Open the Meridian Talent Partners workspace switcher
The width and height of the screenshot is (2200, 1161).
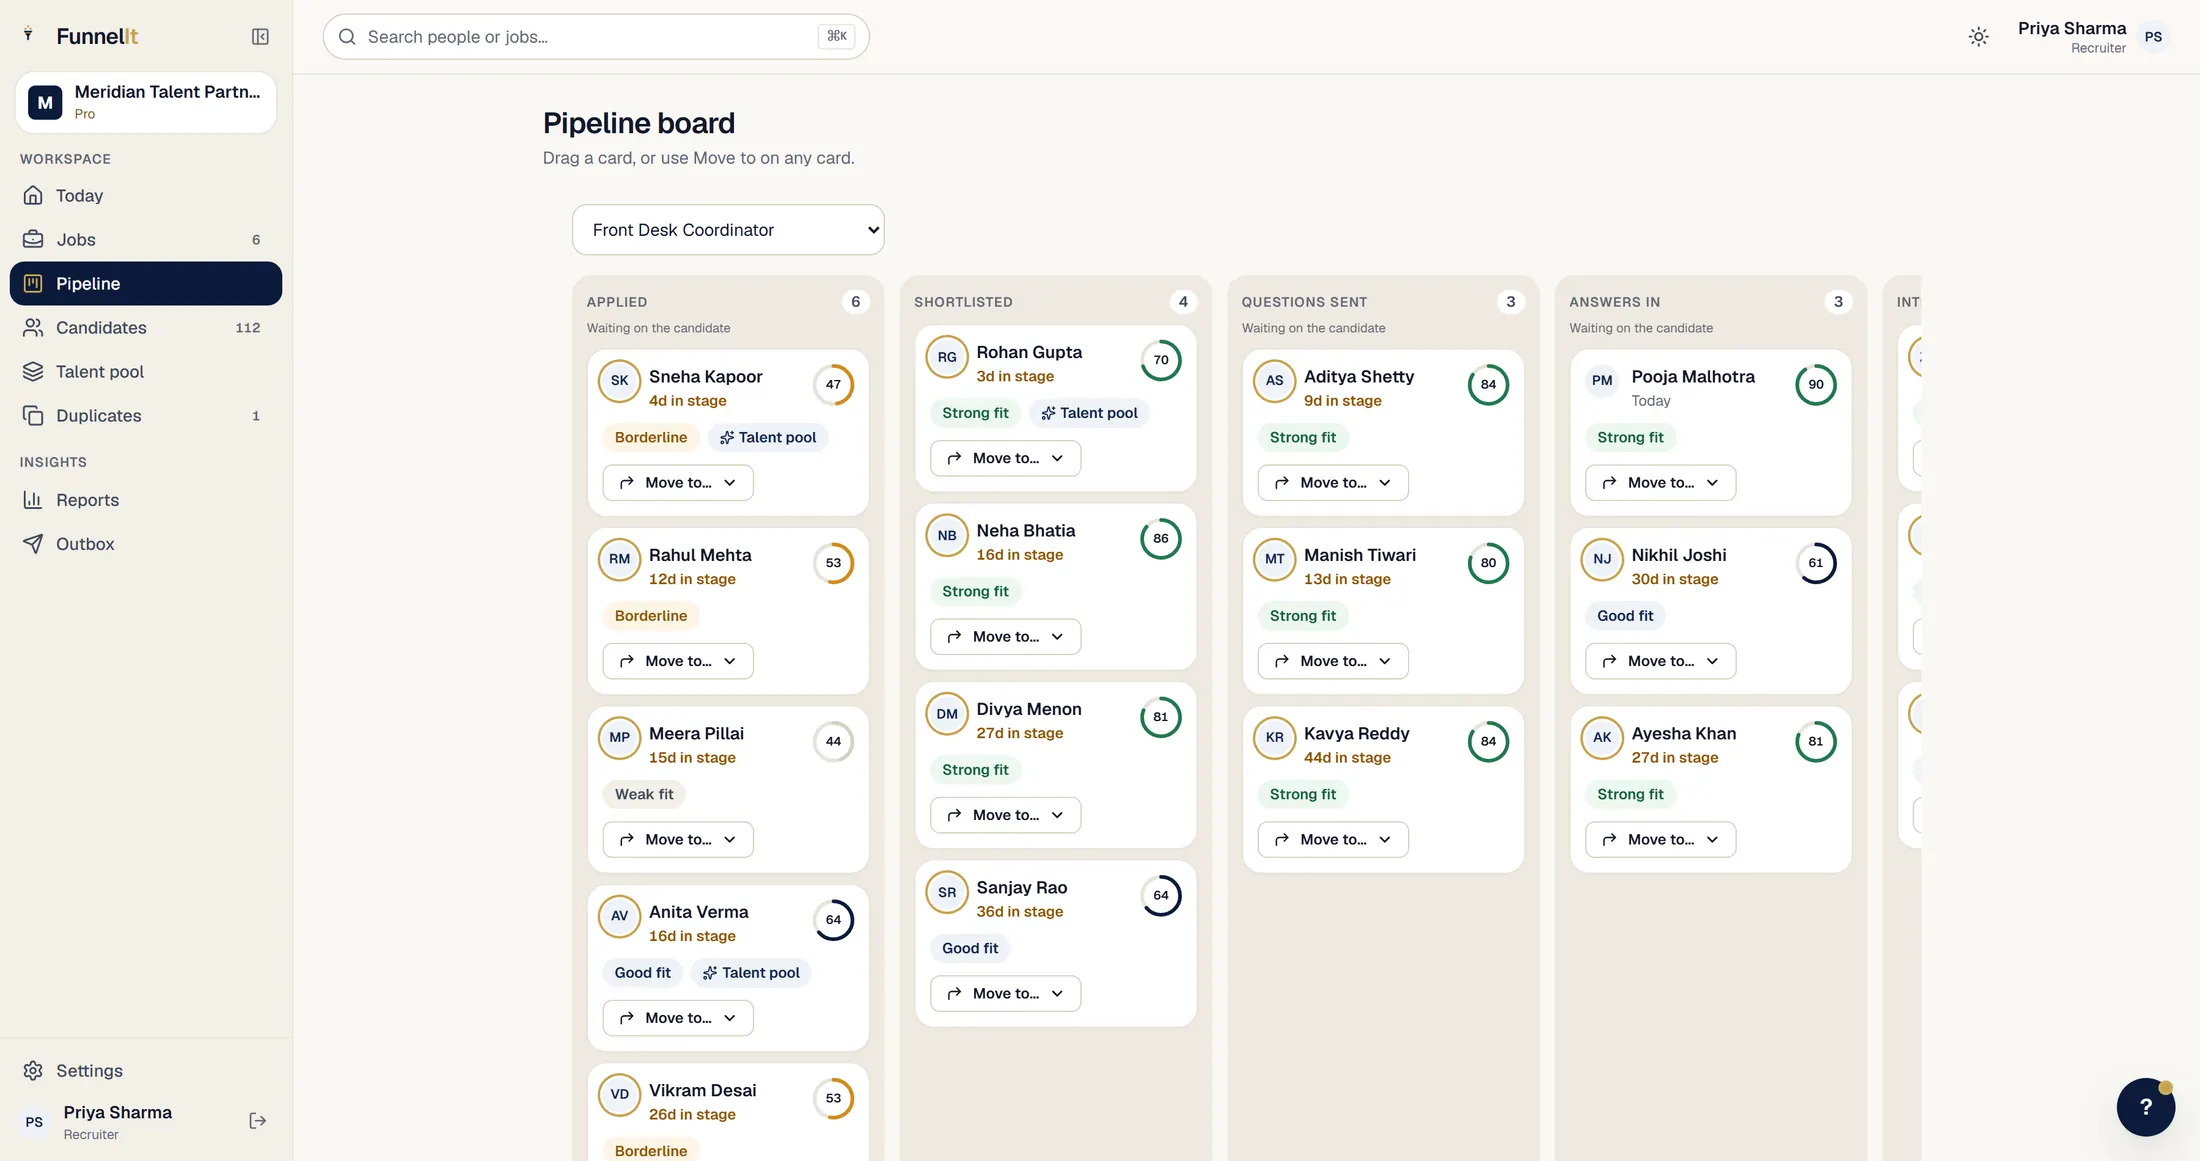tap(146, 102)
